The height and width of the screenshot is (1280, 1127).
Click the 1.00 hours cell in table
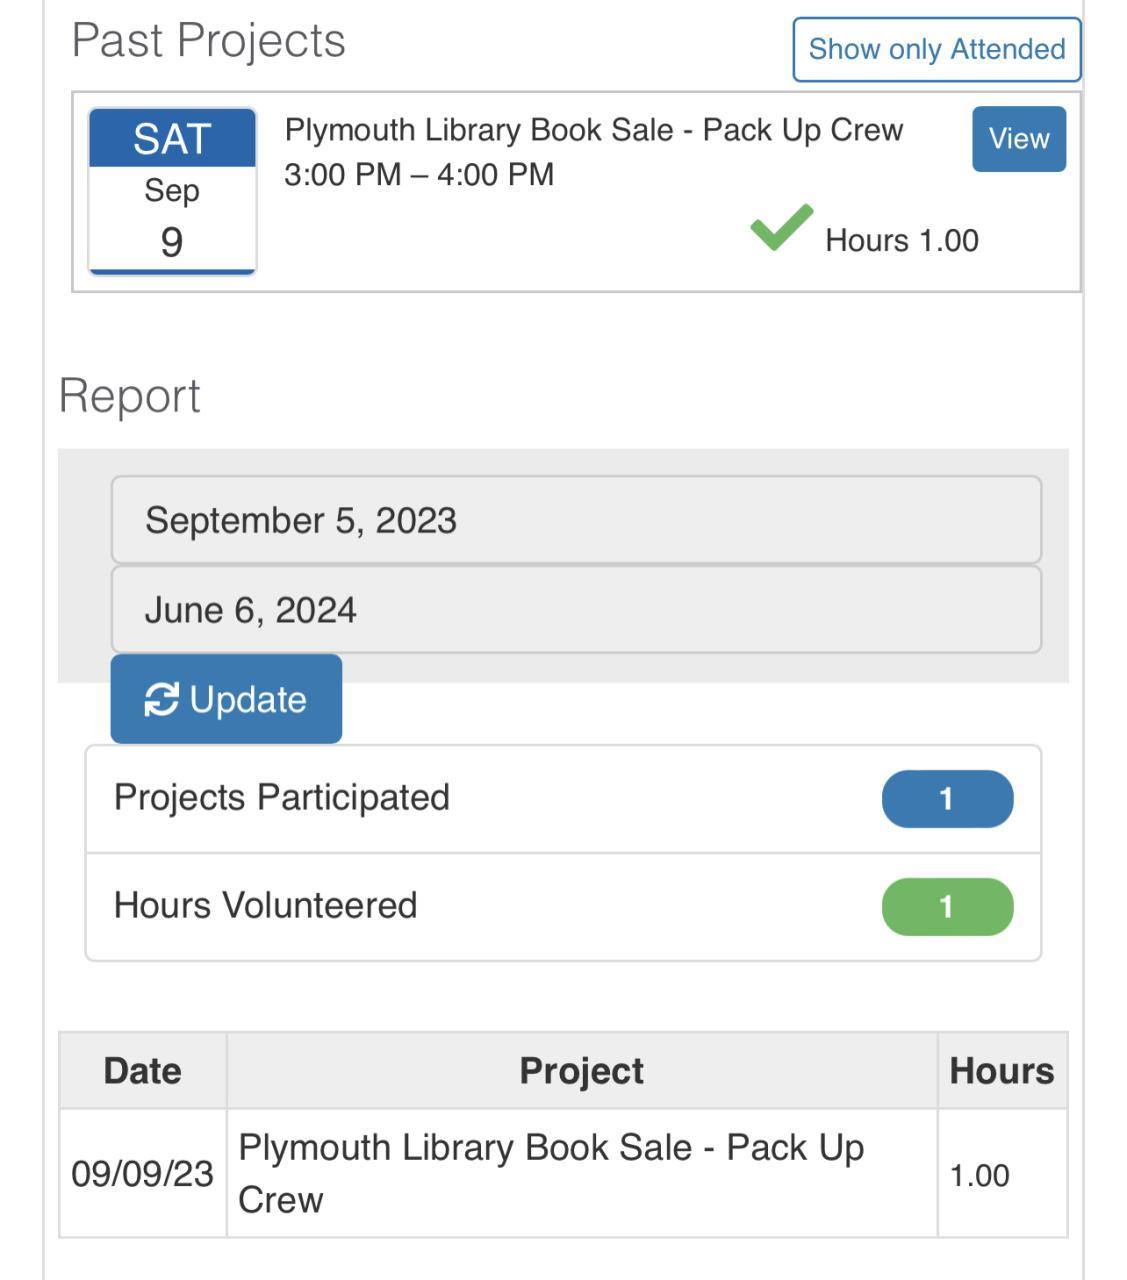(x=980, y=1175)
